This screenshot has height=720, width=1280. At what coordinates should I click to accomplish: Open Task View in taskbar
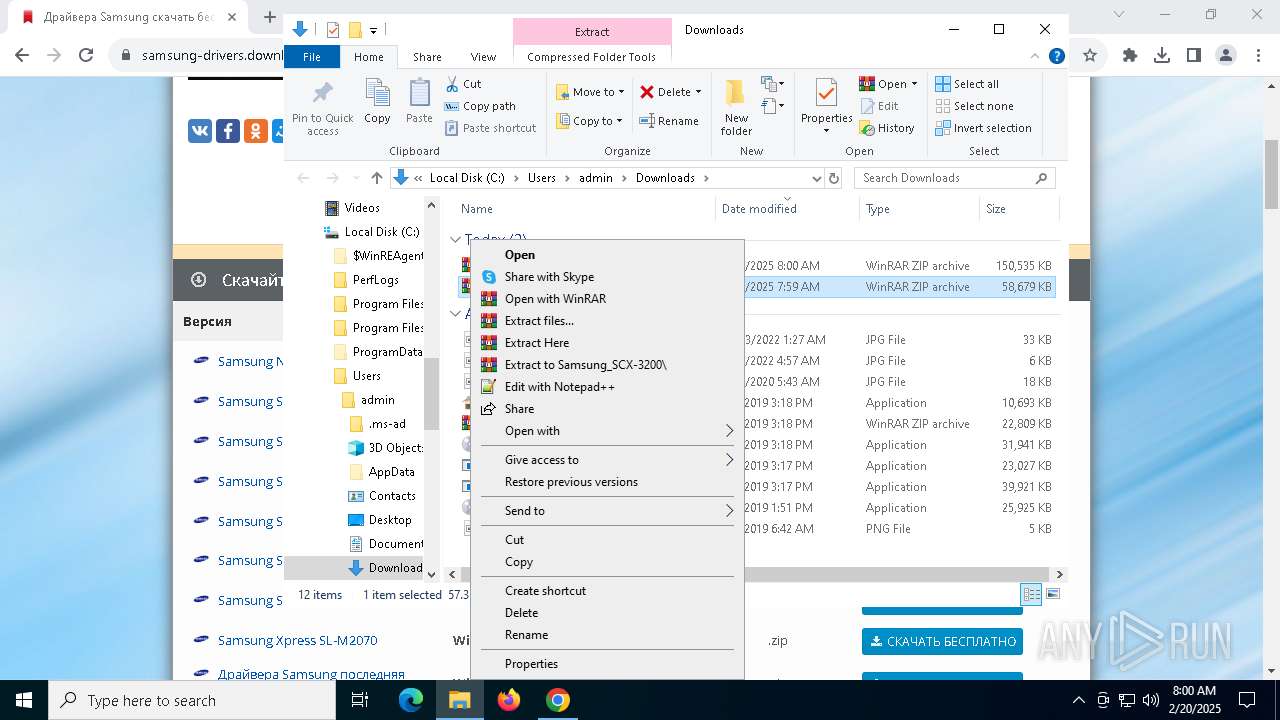(361, 700)
